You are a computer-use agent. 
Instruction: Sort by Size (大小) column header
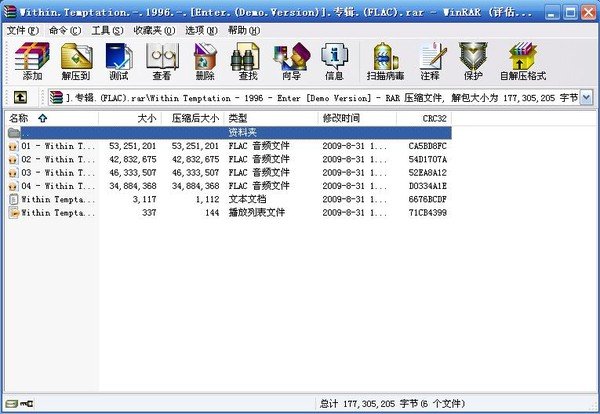[x=130, y=118]
